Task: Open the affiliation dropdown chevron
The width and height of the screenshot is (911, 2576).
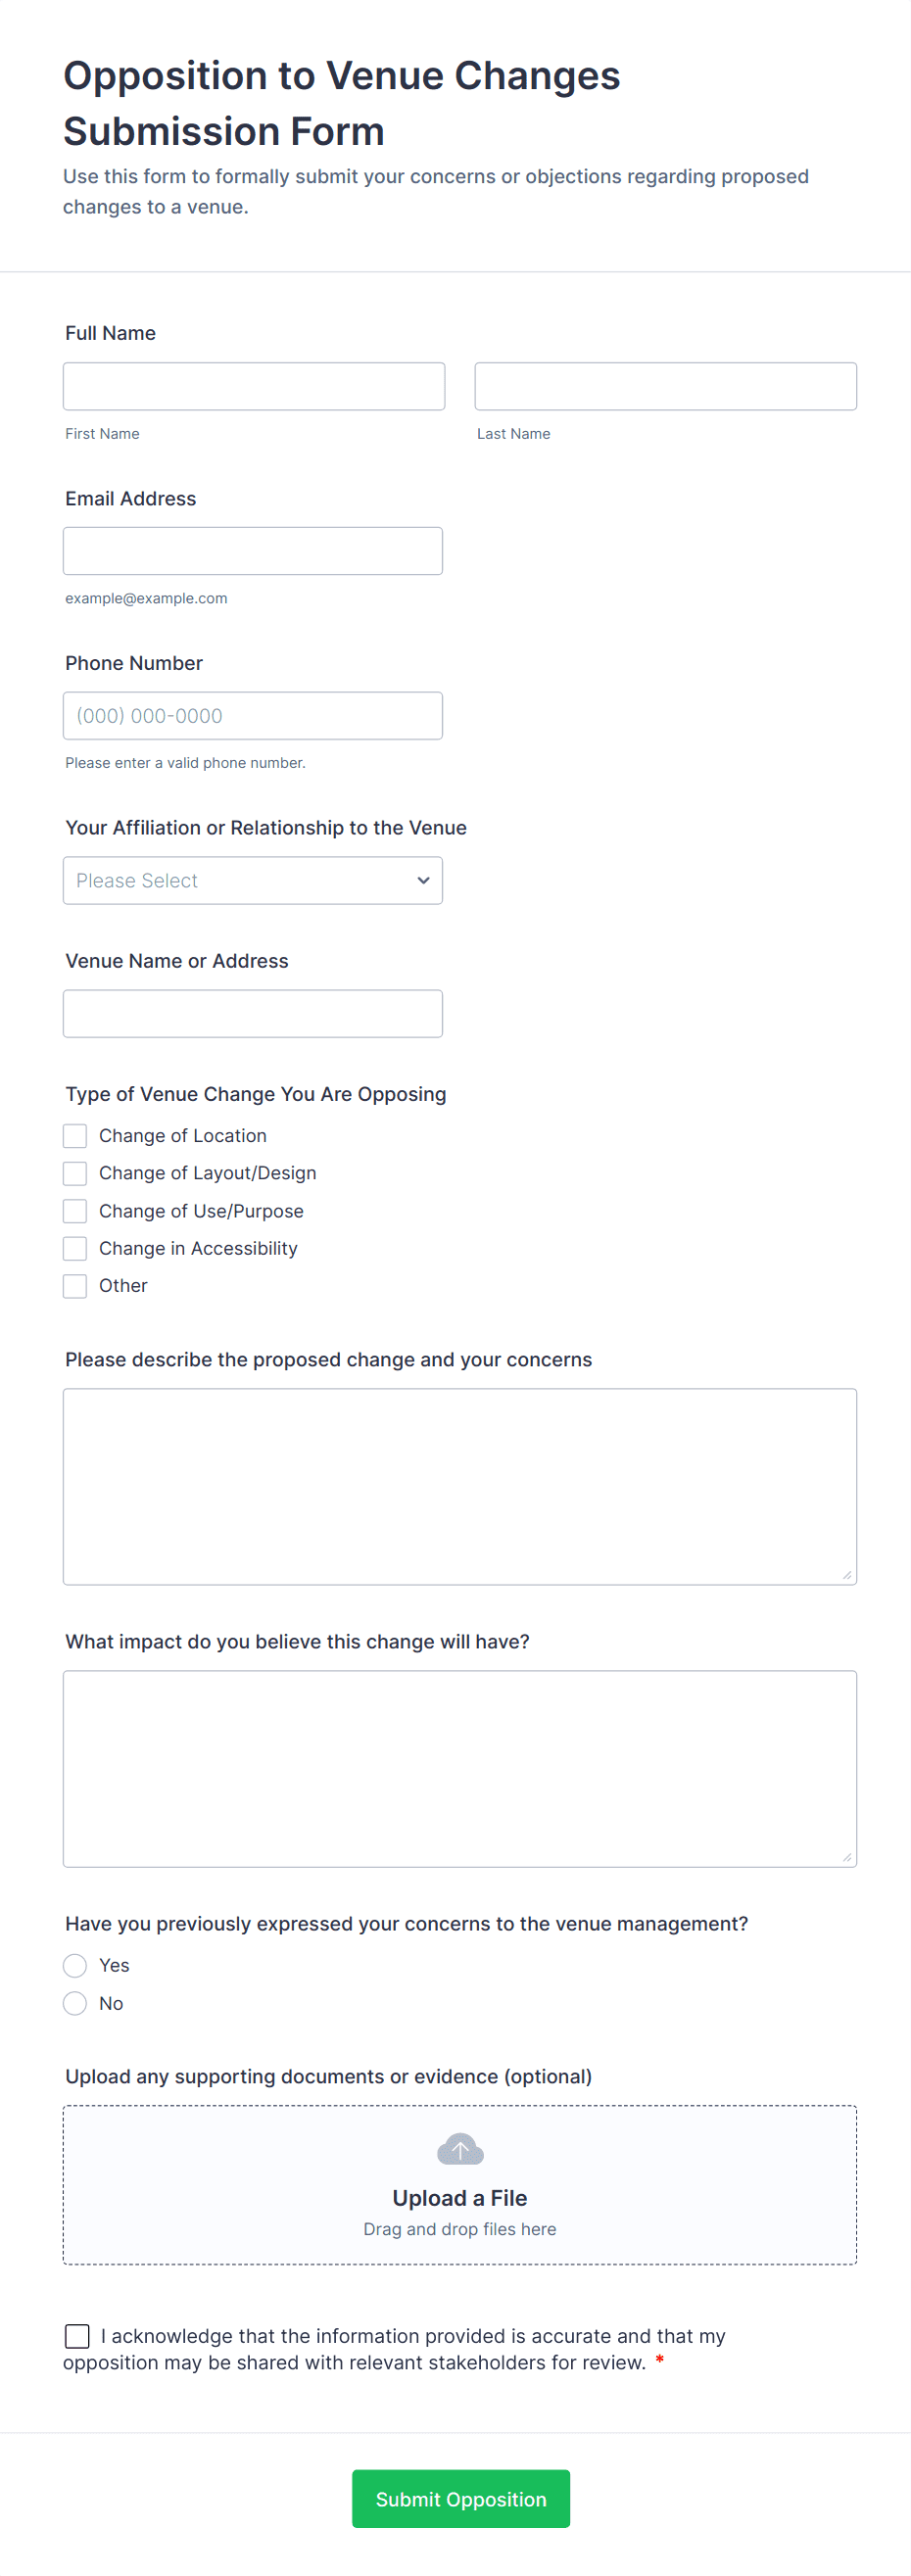Action: coord(423,880)
